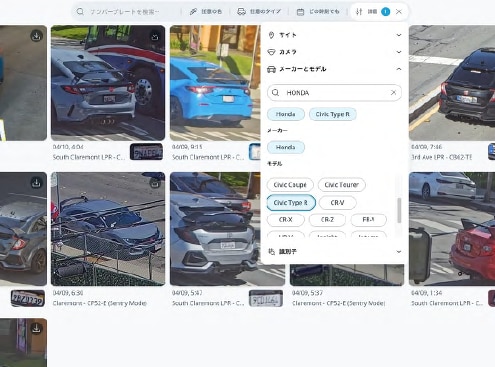Click the blue filter count badge

click(x=386, y=12)
